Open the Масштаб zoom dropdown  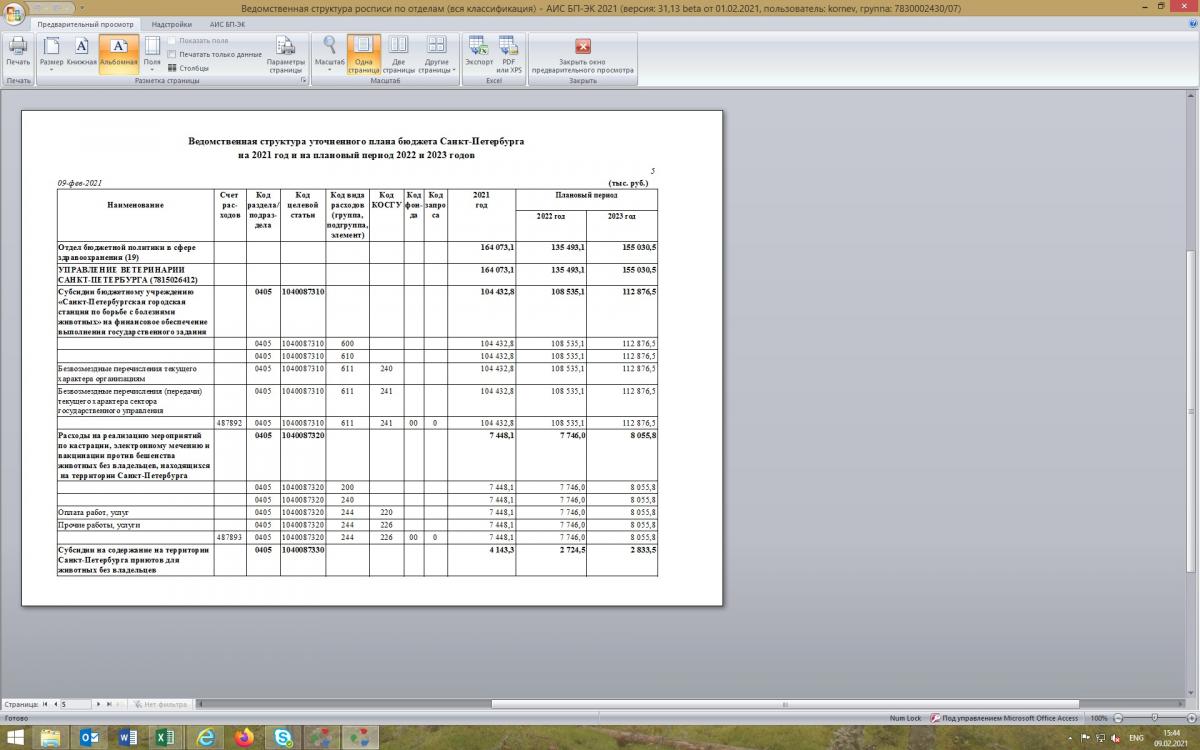point(329,53)
